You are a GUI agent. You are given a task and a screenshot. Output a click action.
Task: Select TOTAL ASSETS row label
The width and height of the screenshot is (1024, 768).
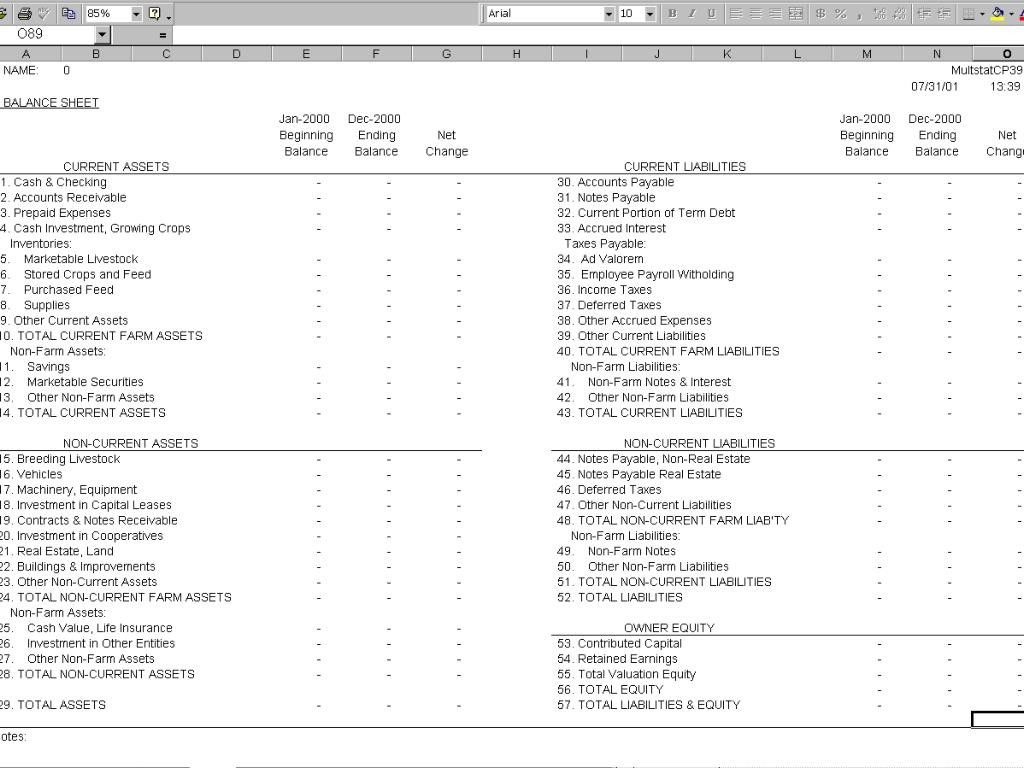61,705
